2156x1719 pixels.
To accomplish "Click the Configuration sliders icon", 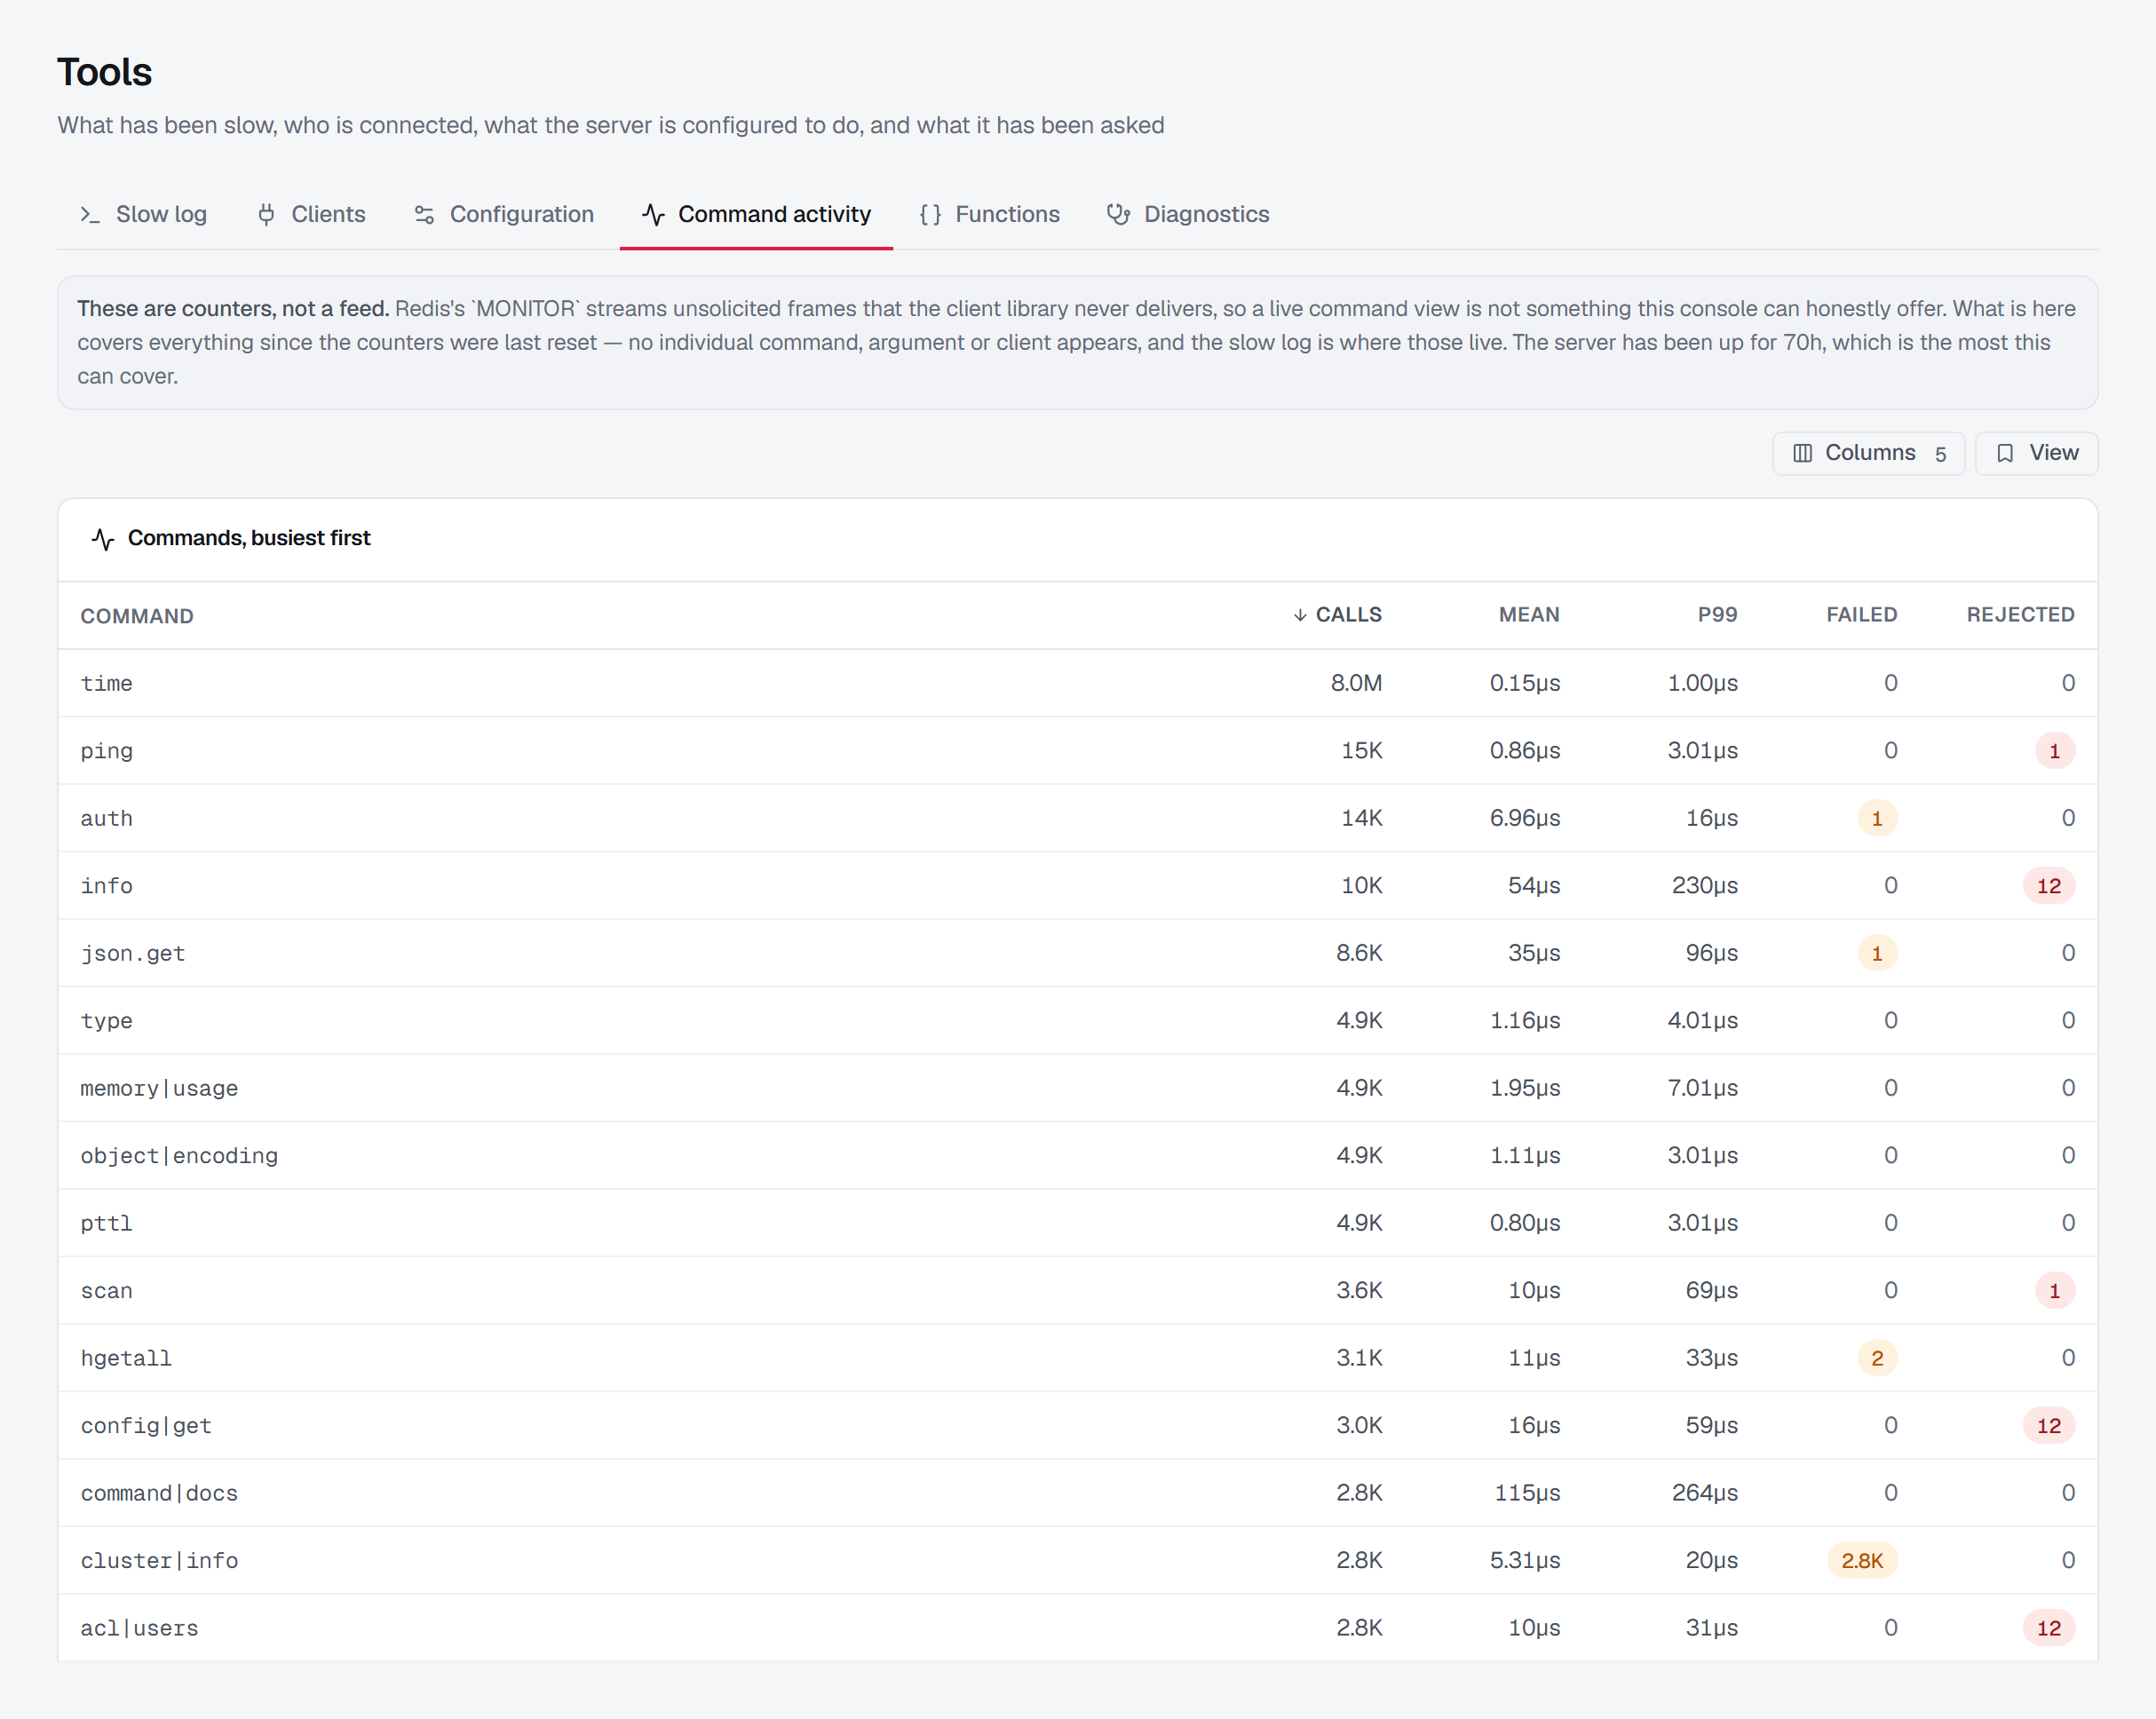I will click(424, 215).
